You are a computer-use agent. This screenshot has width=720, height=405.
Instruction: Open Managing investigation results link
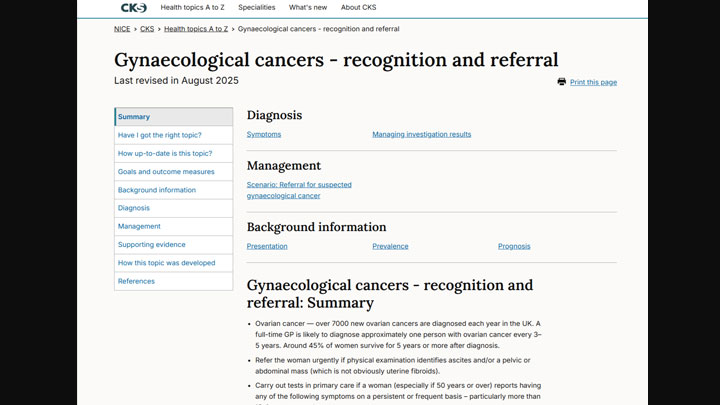pos(421,134)
